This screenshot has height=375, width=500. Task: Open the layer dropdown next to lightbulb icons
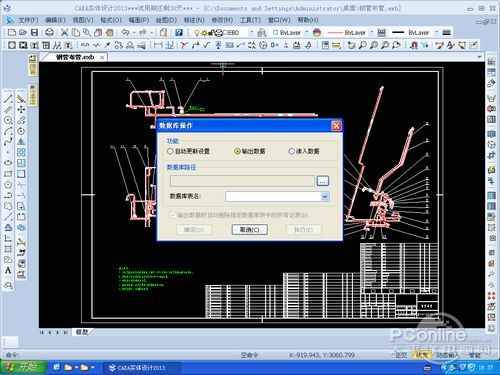pyautogui.click(x=251, y=33)
